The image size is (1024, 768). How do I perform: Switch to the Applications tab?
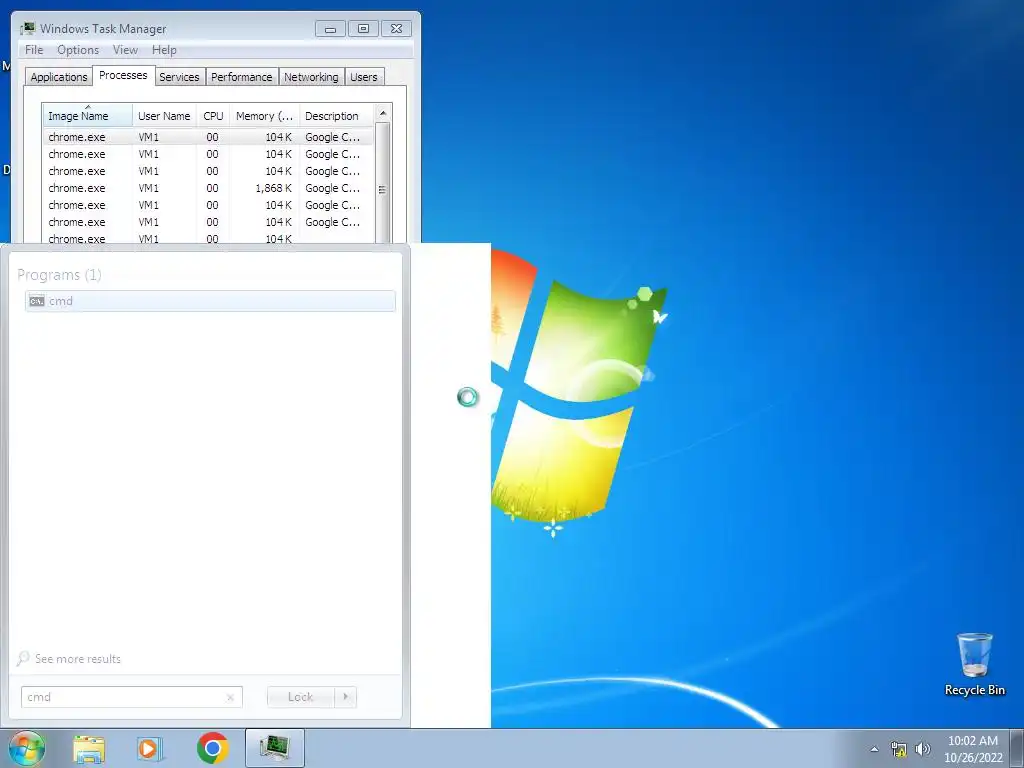59,77
